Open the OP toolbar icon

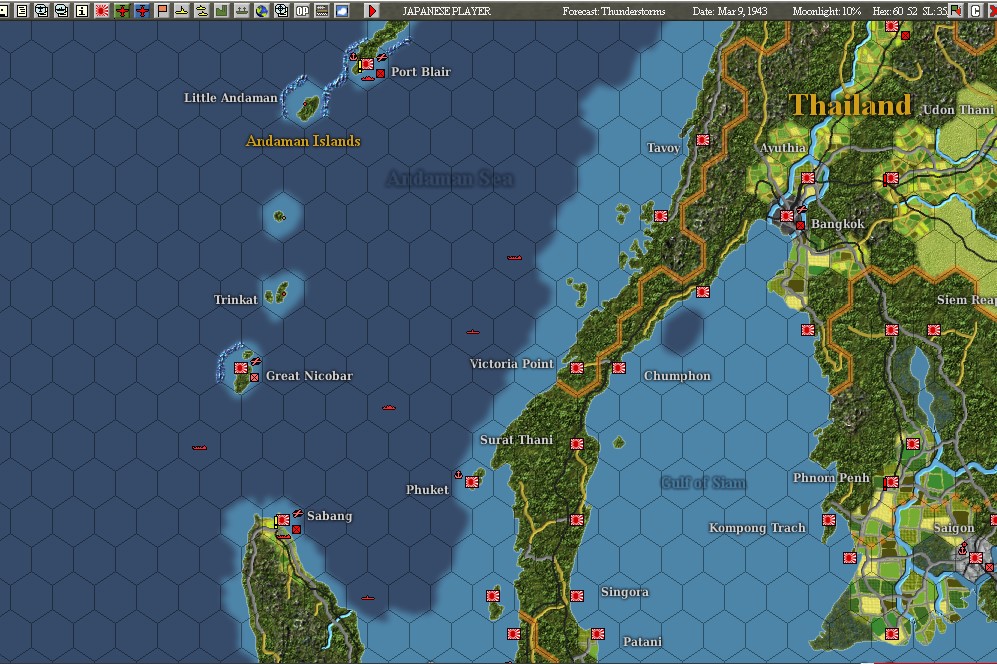point(302,11)
